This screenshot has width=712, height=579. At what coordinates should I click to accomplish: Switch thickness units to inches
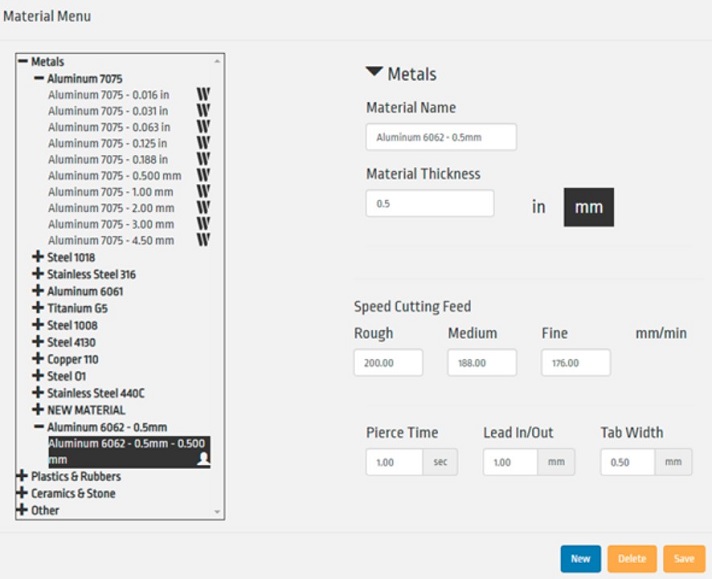click(538, 207)
